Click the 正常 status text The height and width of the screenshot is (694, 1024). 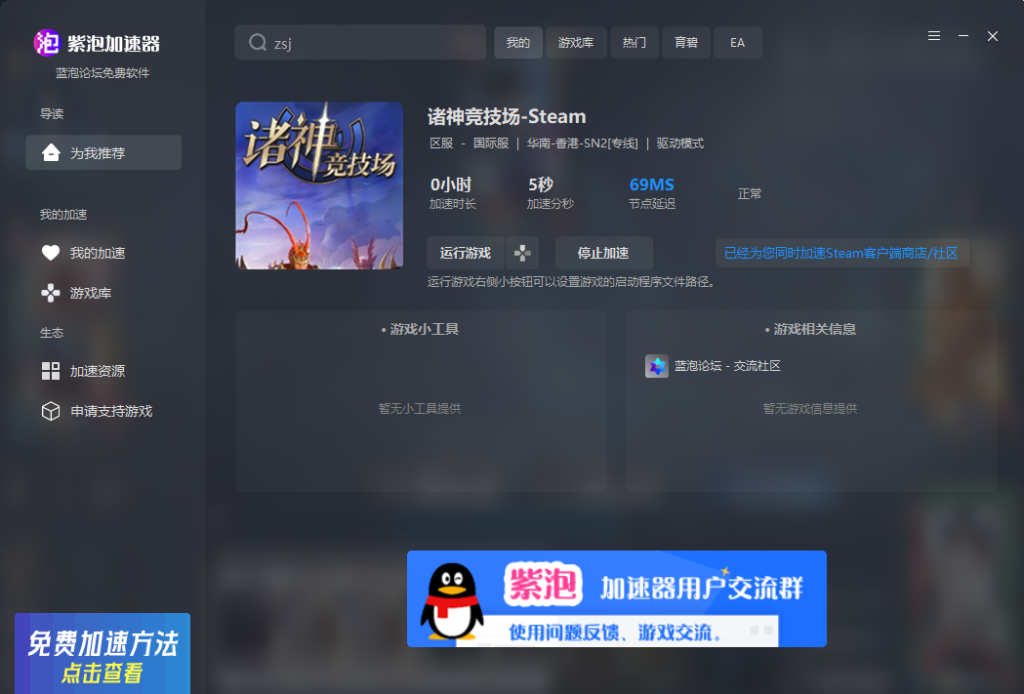(750, 194)
